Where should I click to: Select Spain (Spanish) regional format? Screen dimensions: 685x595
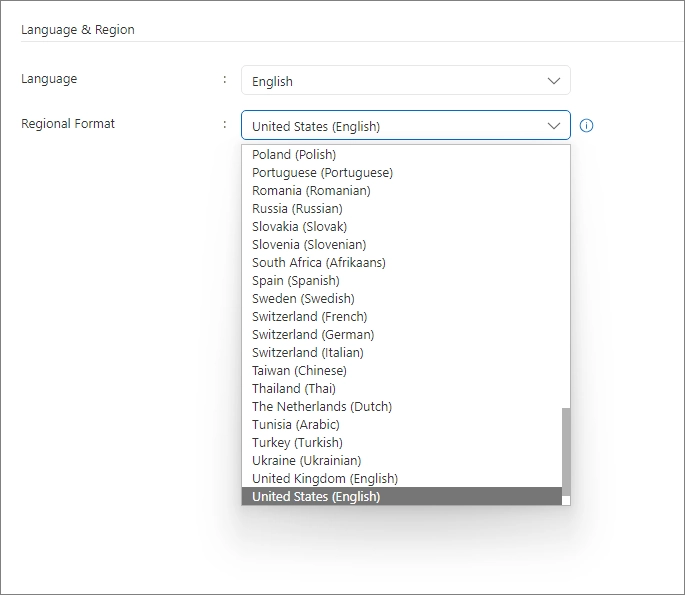295,281
